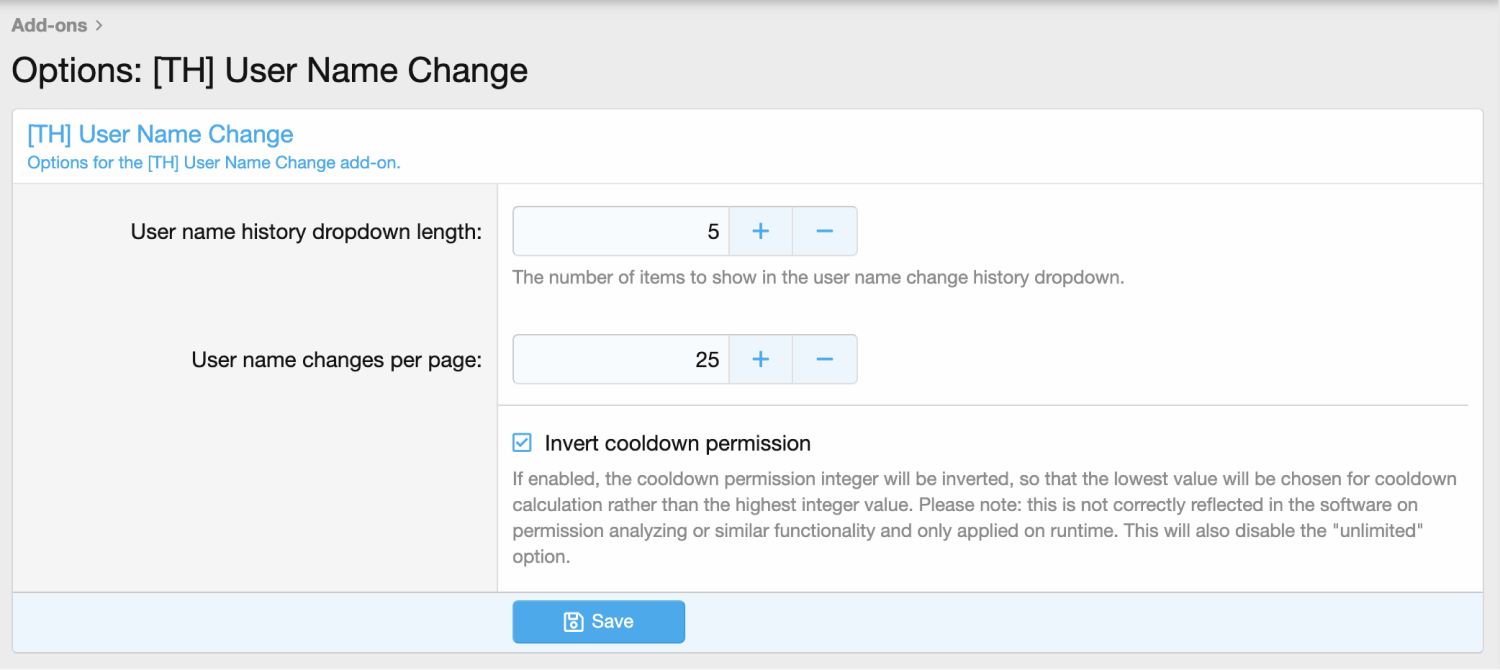Image resolution: width=1500 pixels, height=670 pixels.
Task: Click the "Invert cooldown permission" label text
Action: [x=677, y=443]
